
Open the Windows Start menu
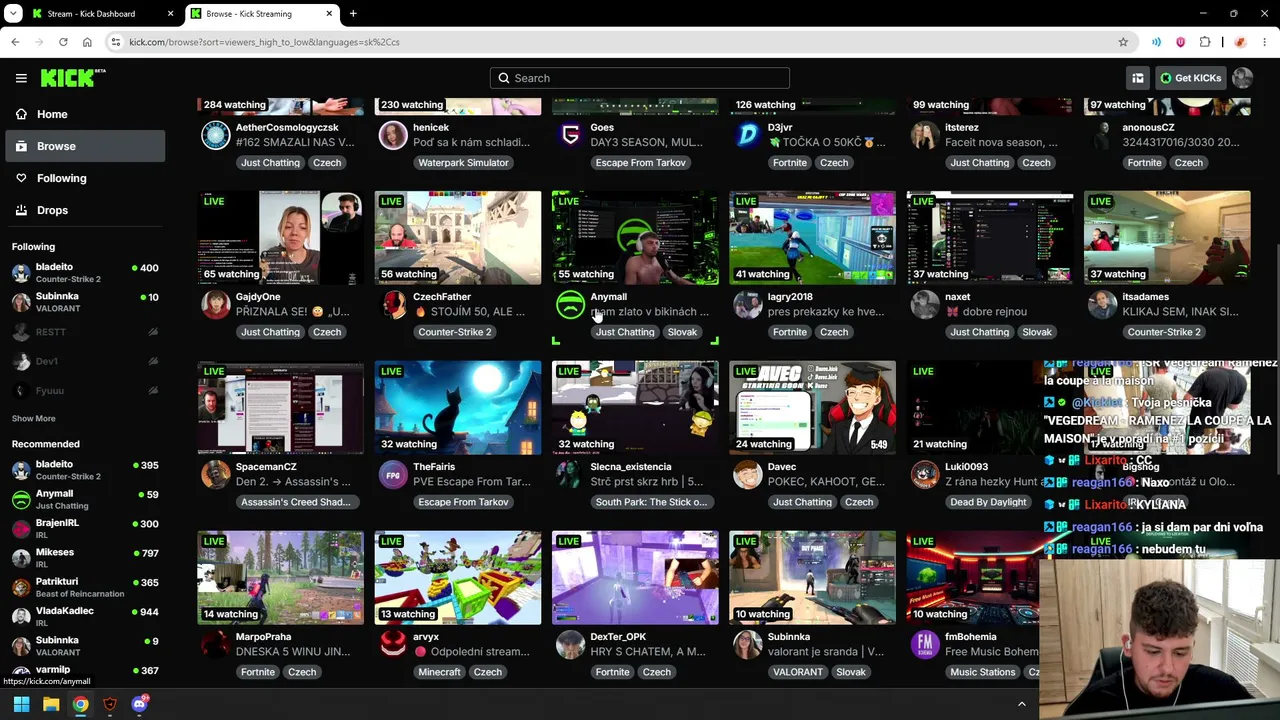21,704
